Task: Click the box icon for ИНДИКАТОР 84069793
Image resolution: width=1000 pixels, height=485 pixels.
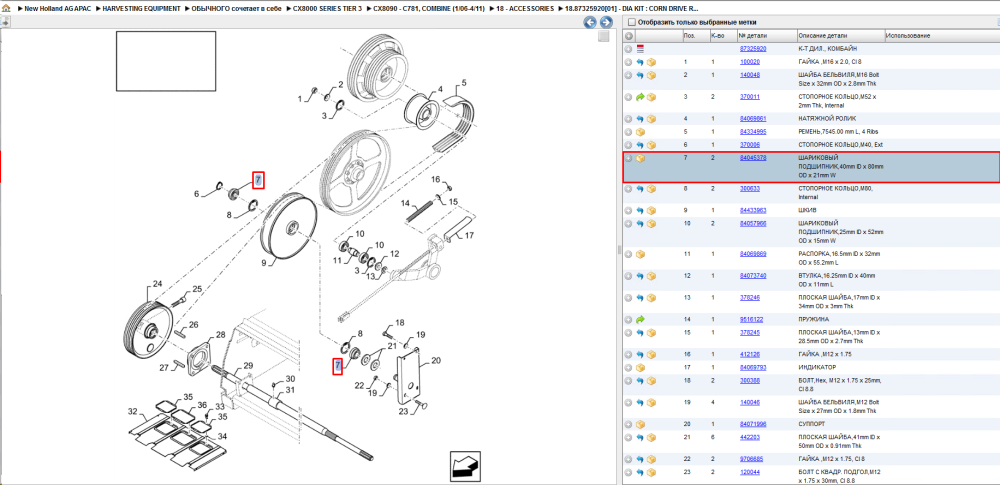Action: tap(640, 368)
